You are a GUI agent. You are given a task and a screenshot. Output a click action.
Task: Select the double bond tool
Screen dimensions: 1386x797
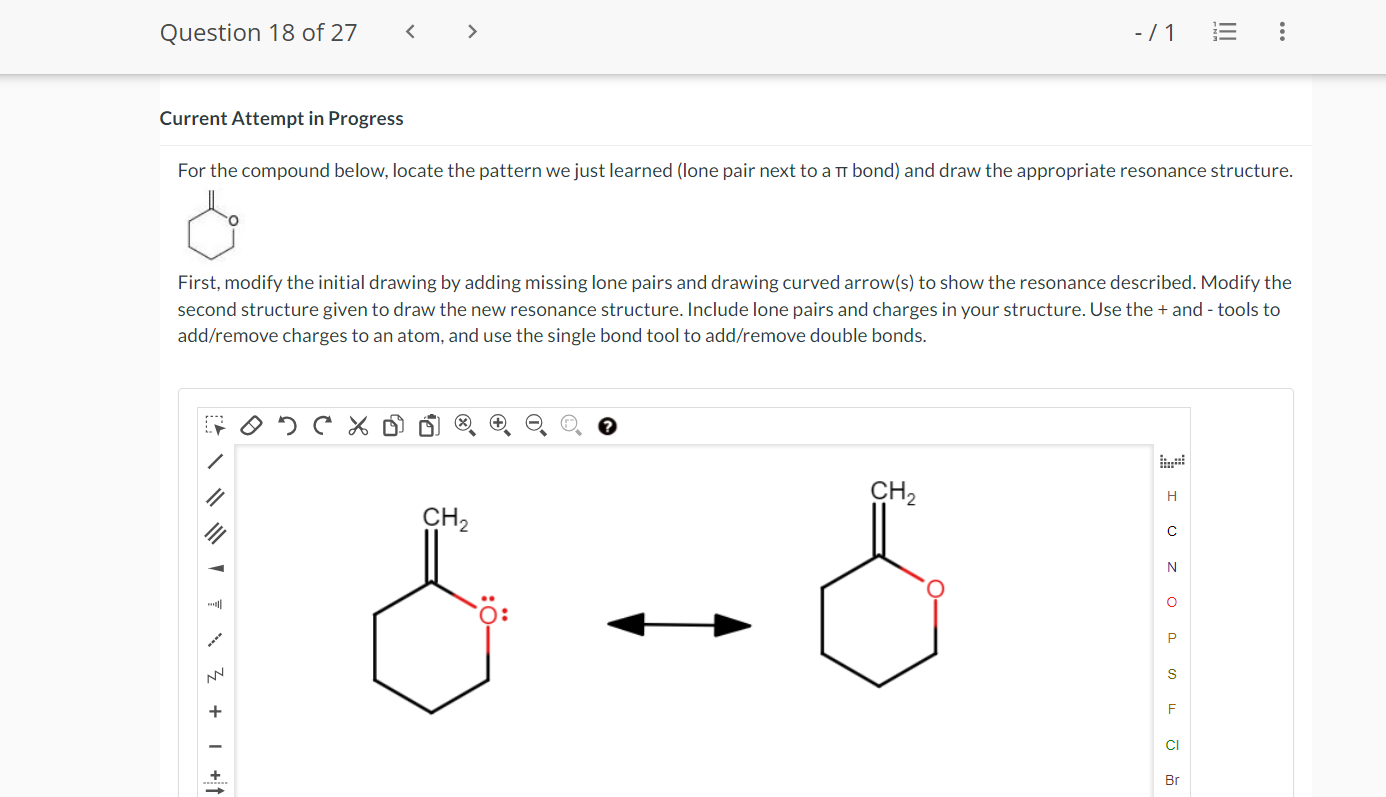(x=213, y=497)
